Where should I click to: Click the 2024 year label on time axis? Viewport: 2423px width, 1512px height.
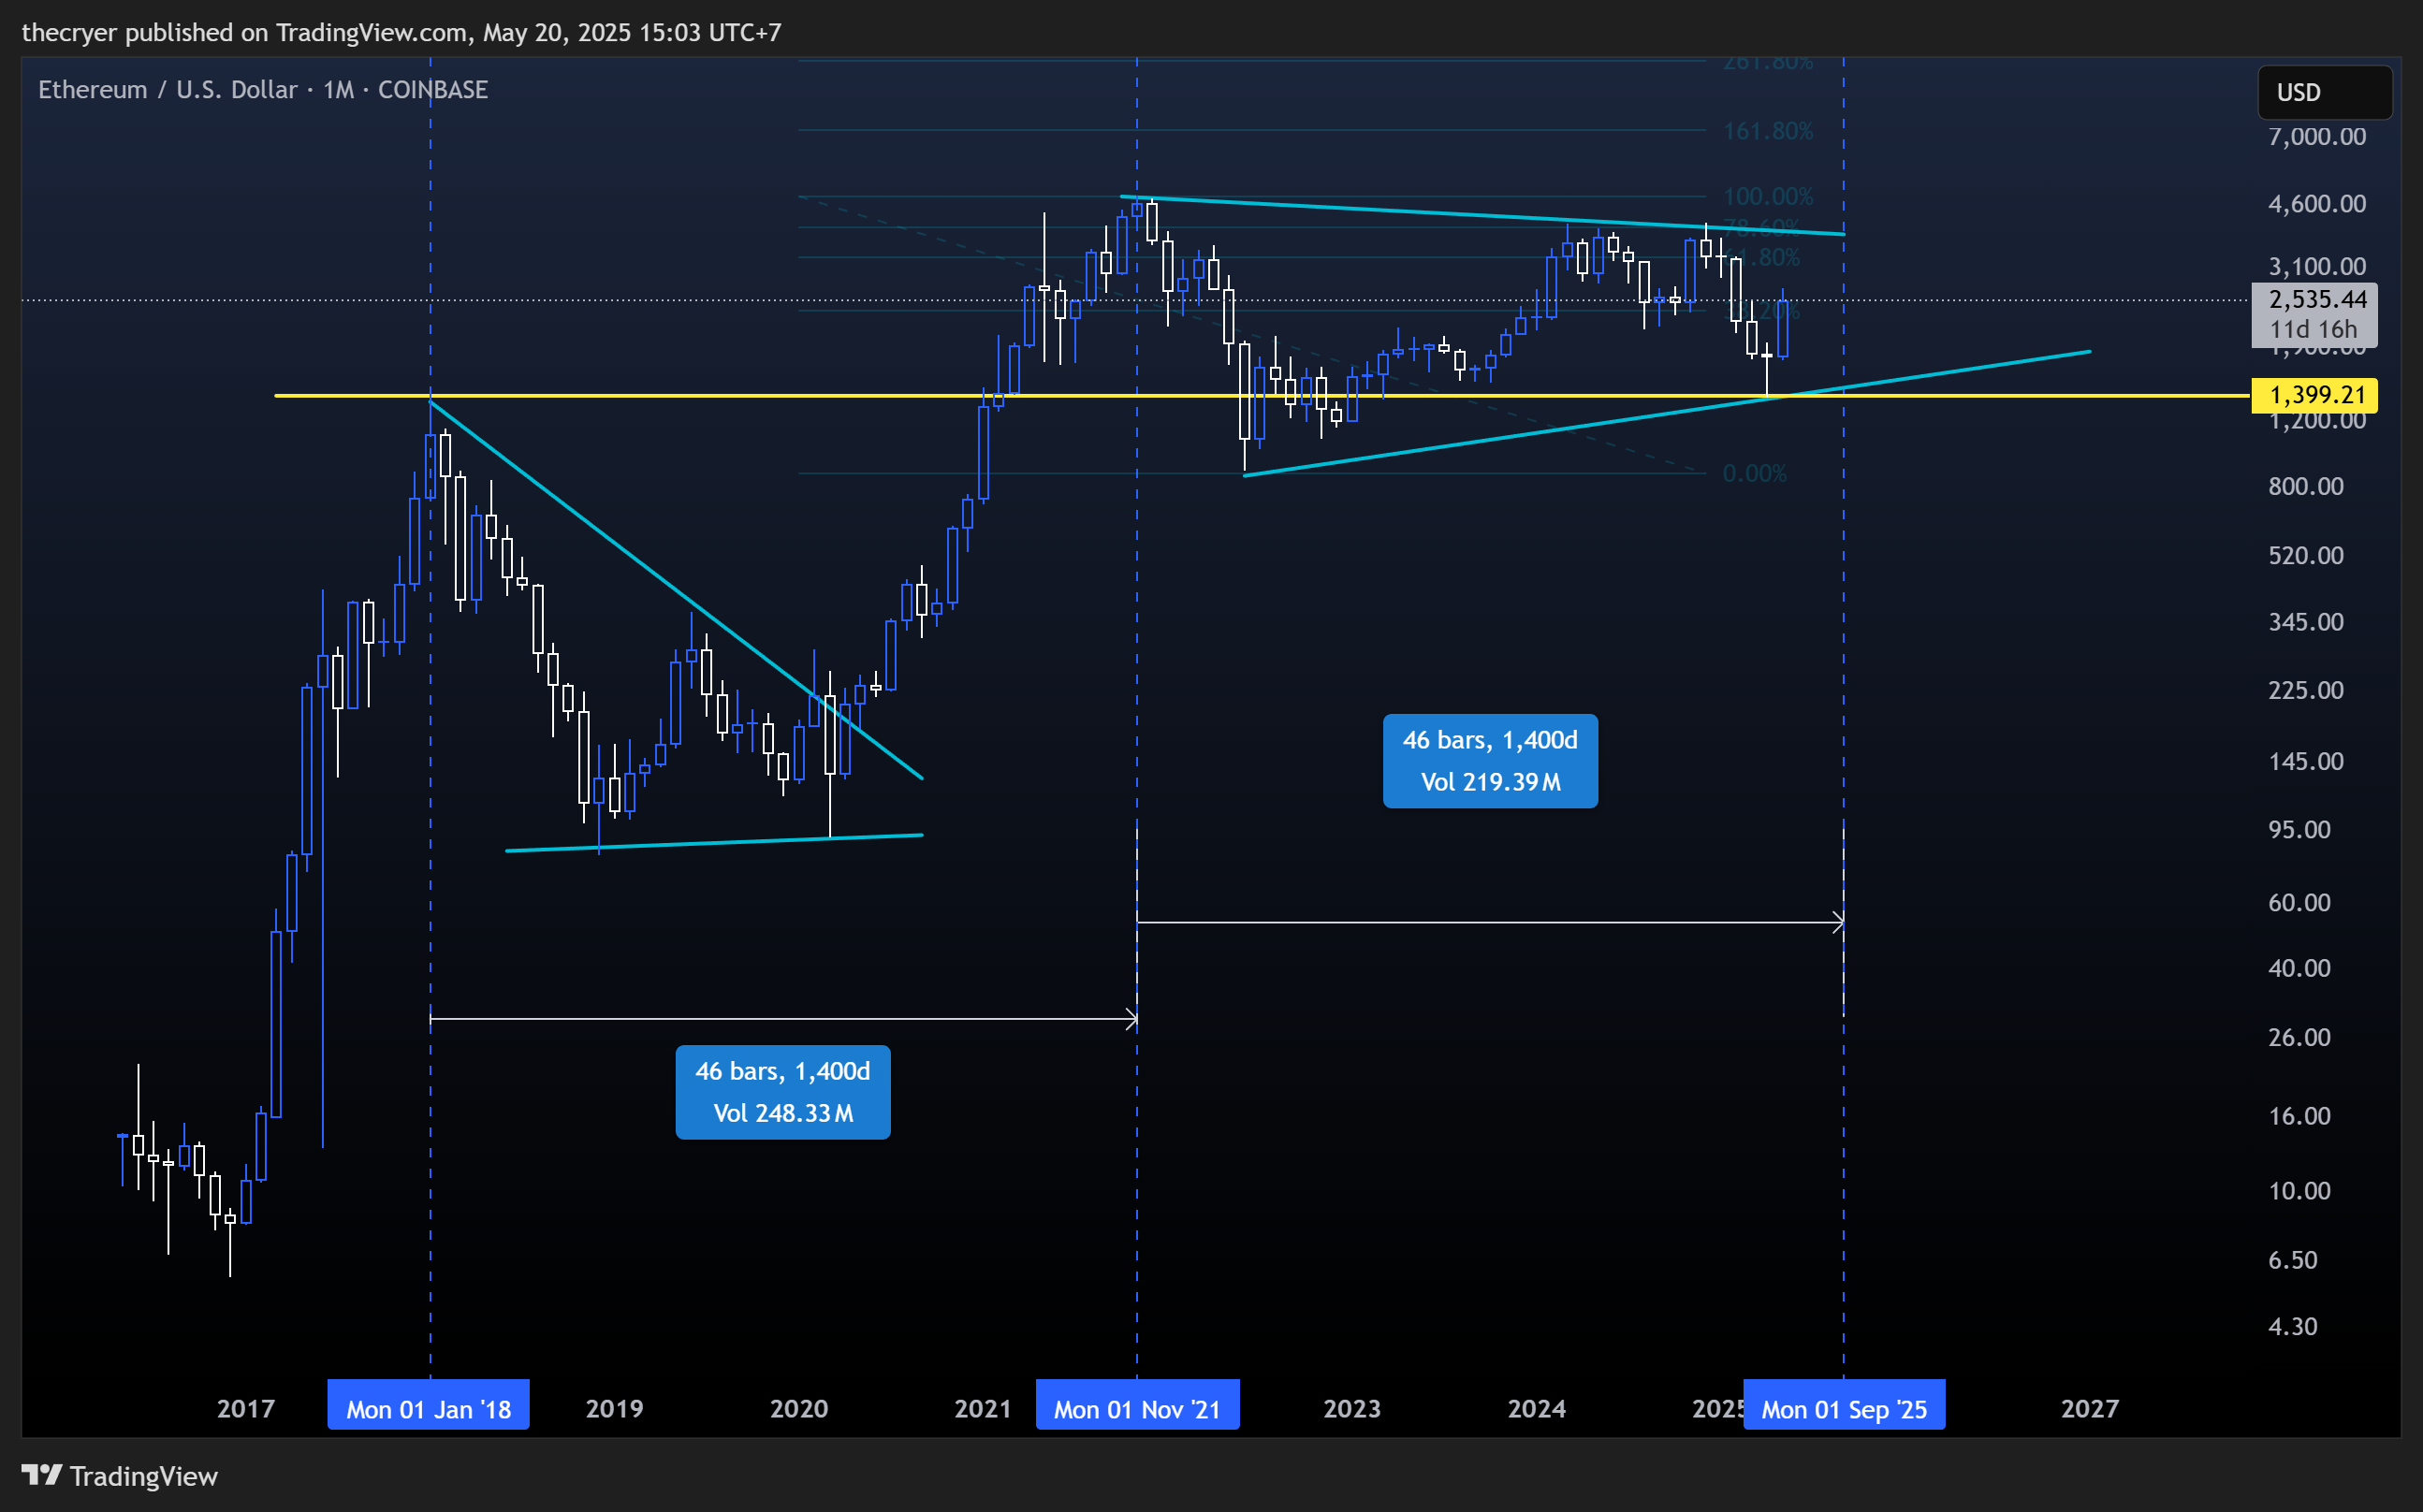(1537, 1409)
